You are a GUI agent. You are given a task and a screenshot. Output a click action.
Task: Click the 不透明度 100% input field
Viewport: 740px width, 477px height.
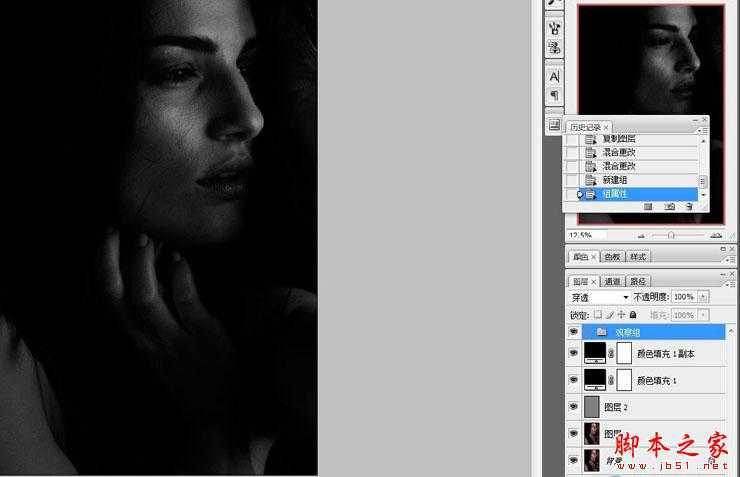coord(684,297)
